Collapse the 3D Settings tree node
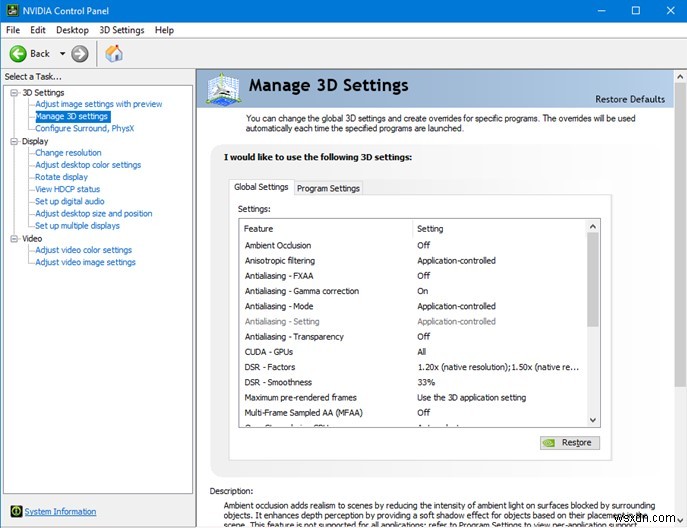Screen dimensions: 687x528 14,93
